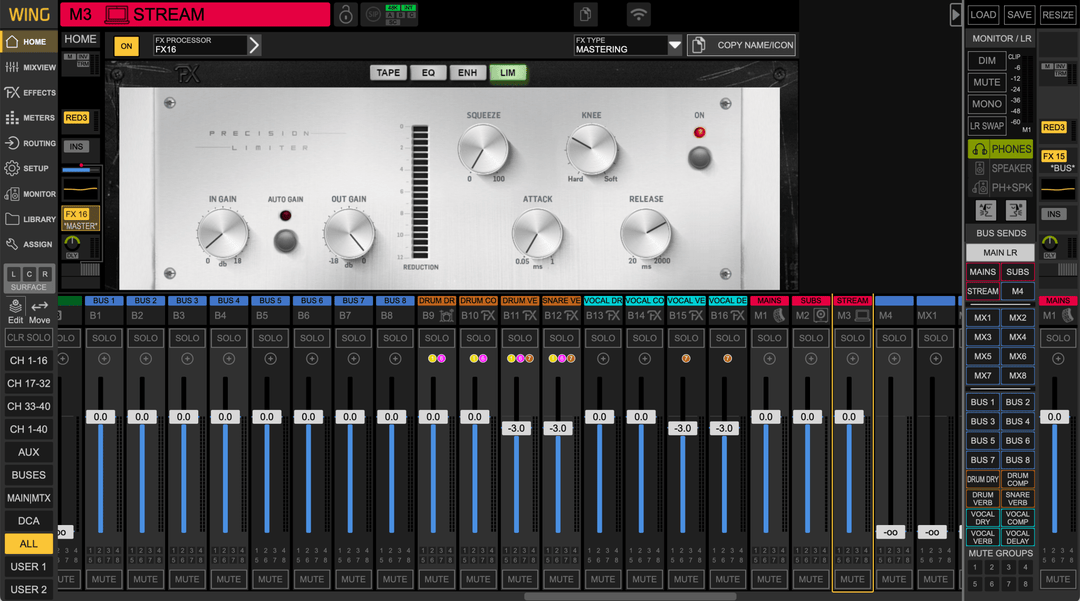This screenshot has height=601, width=1080.
Task: Mute the B1 bus channel
Action: pyautogui.click(x=104, y=579)
